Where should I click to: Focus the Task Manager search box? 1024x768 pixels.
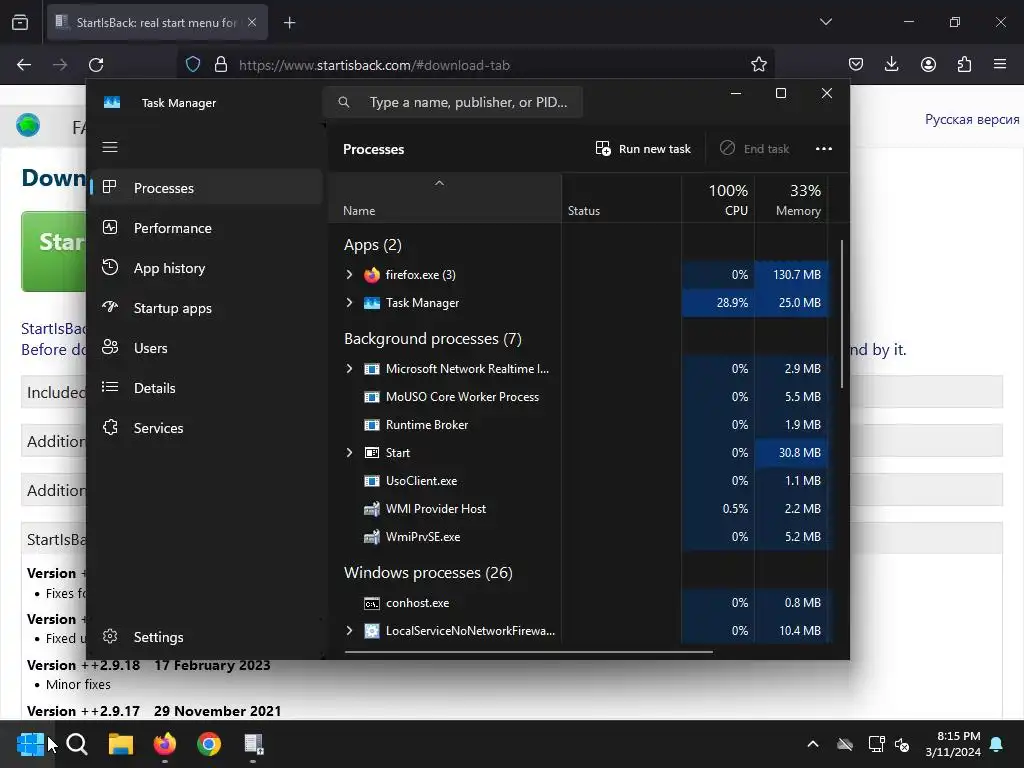(453, 102)
